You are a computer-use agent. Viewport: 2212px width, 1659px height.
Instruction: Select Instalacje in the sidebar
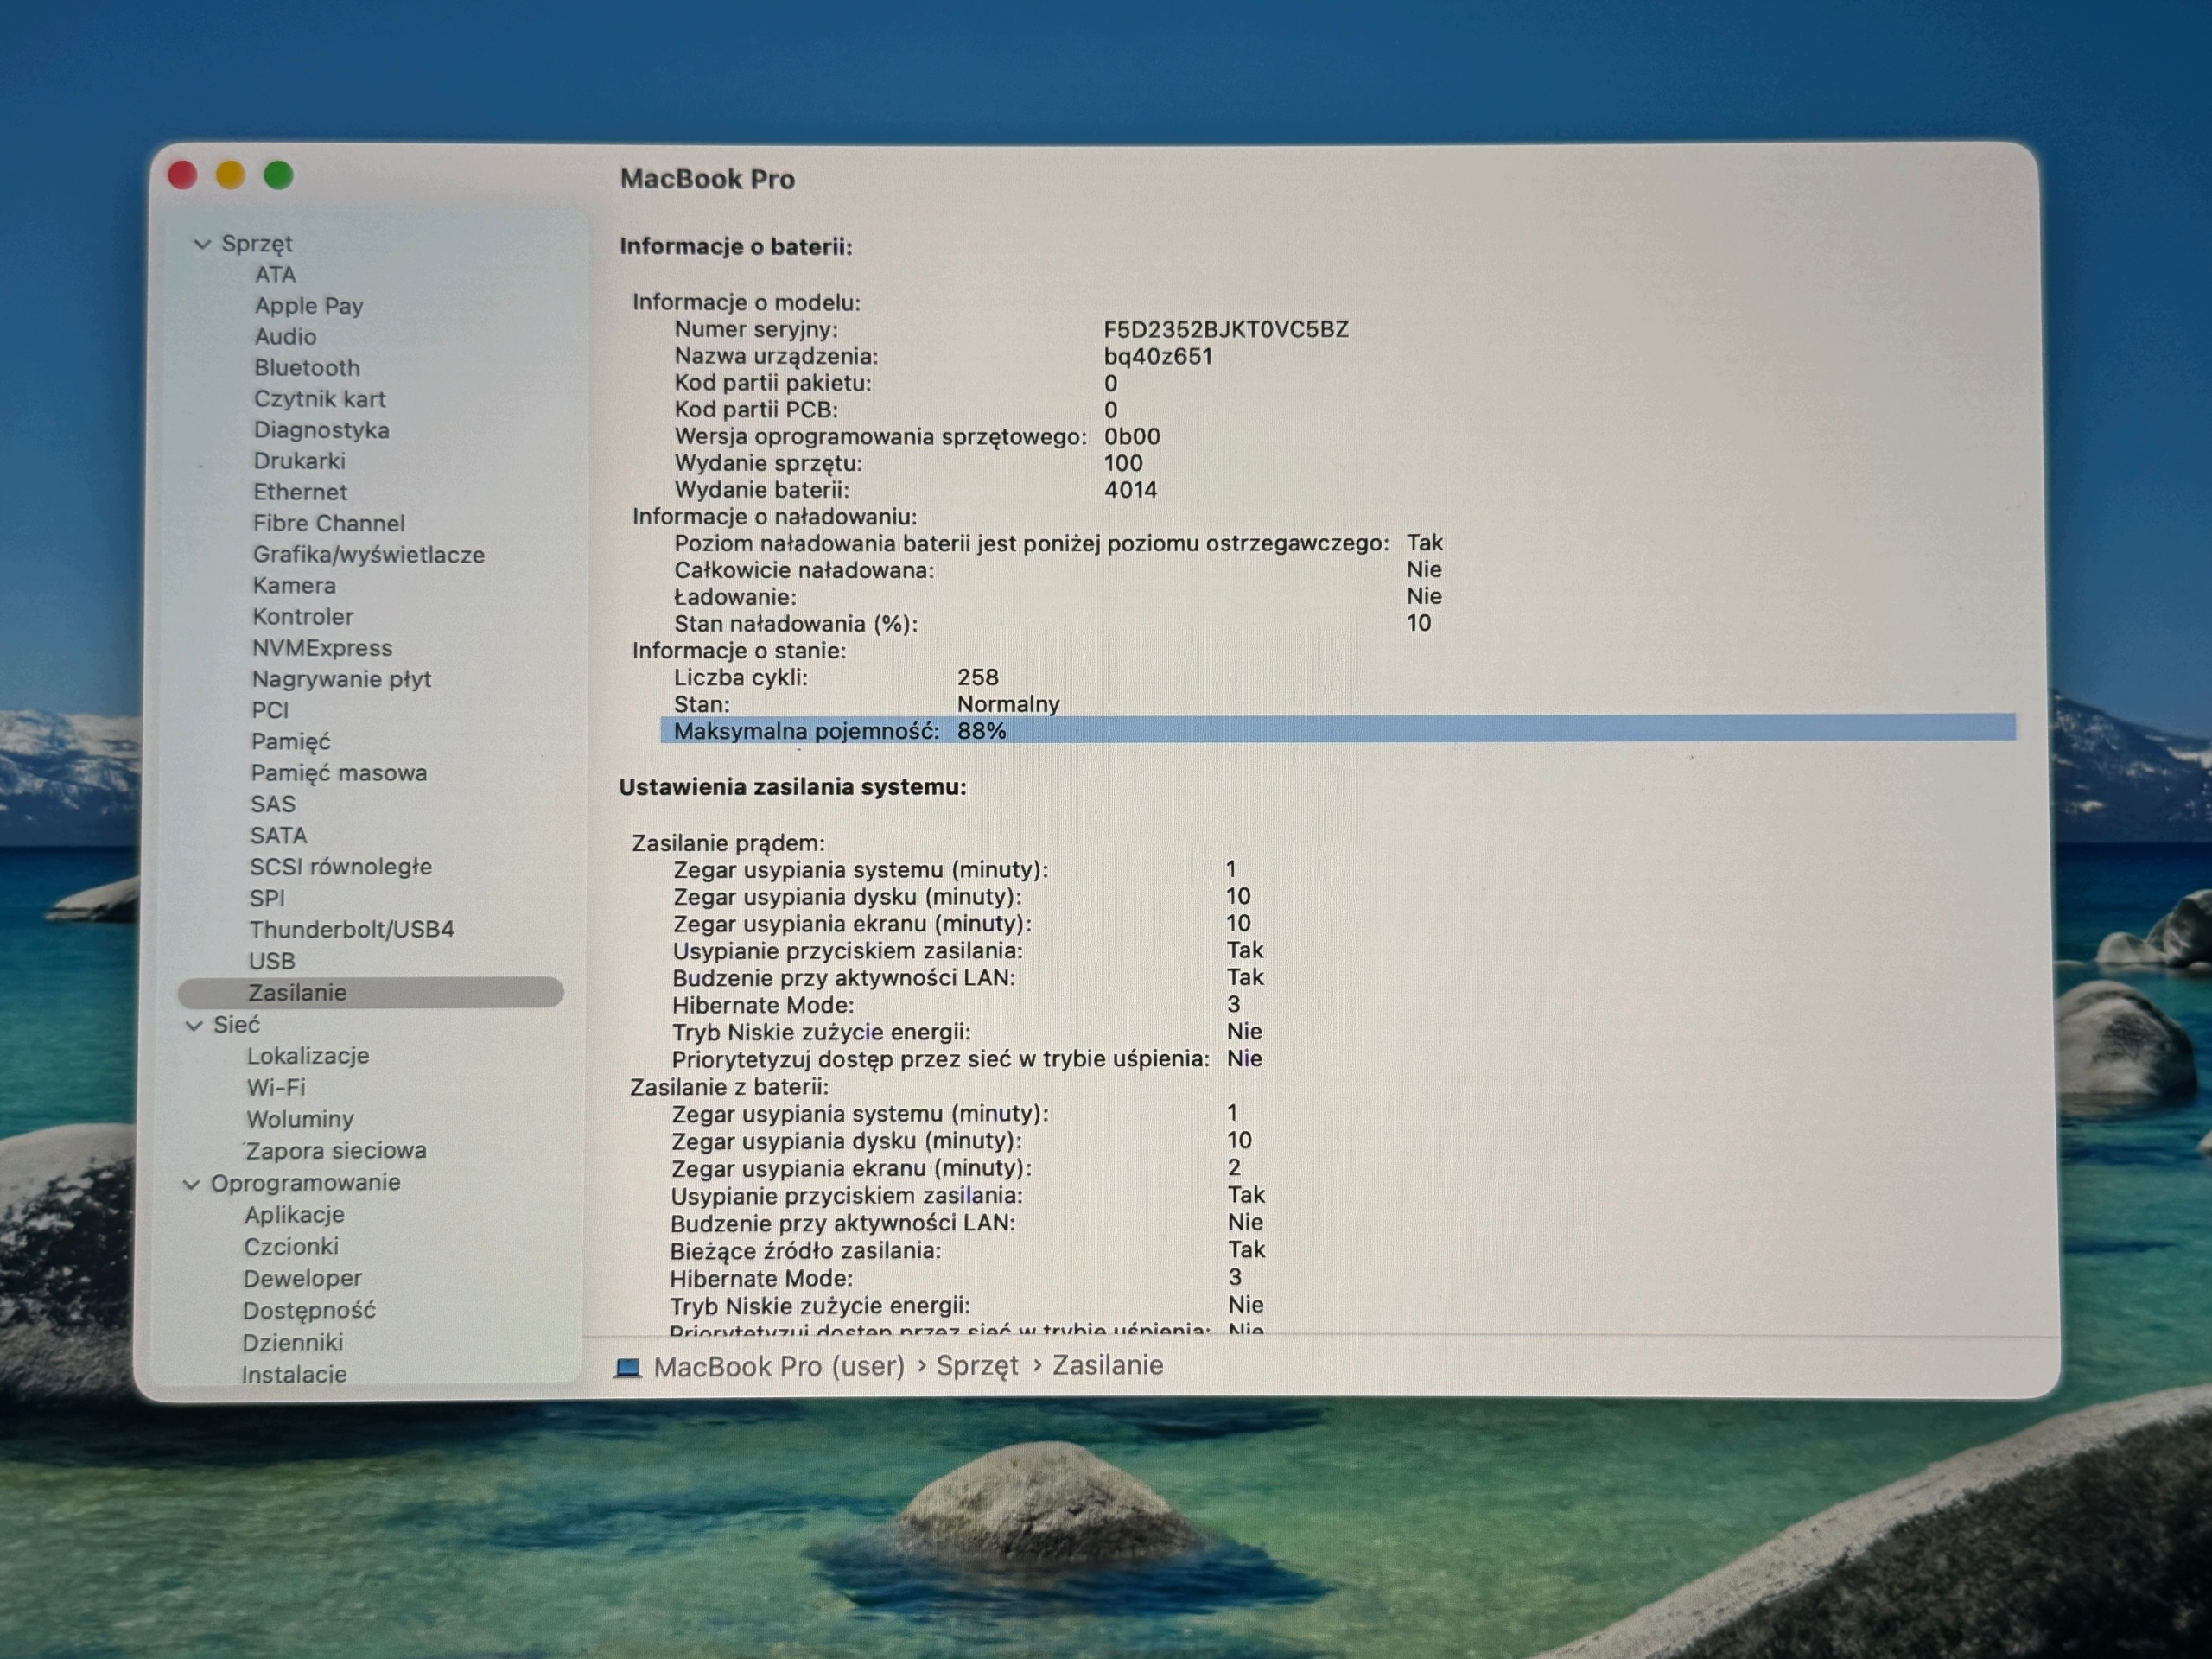pyautogui.click(x=294, y=1374)
